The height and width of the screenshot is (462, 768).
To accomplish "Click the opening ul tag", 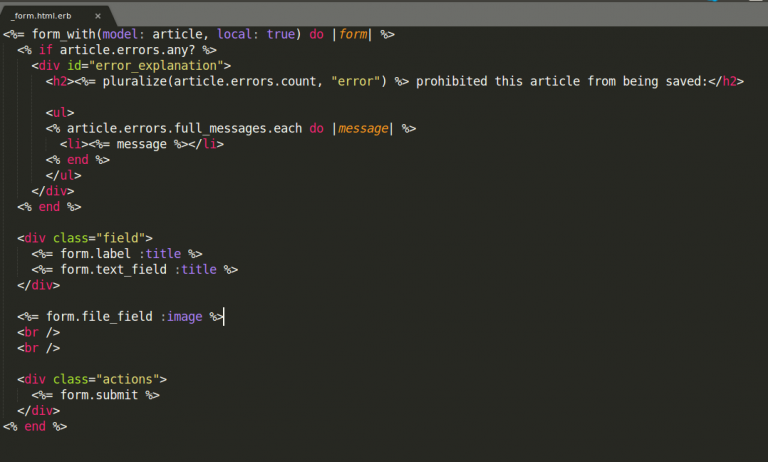I will 60,113.
